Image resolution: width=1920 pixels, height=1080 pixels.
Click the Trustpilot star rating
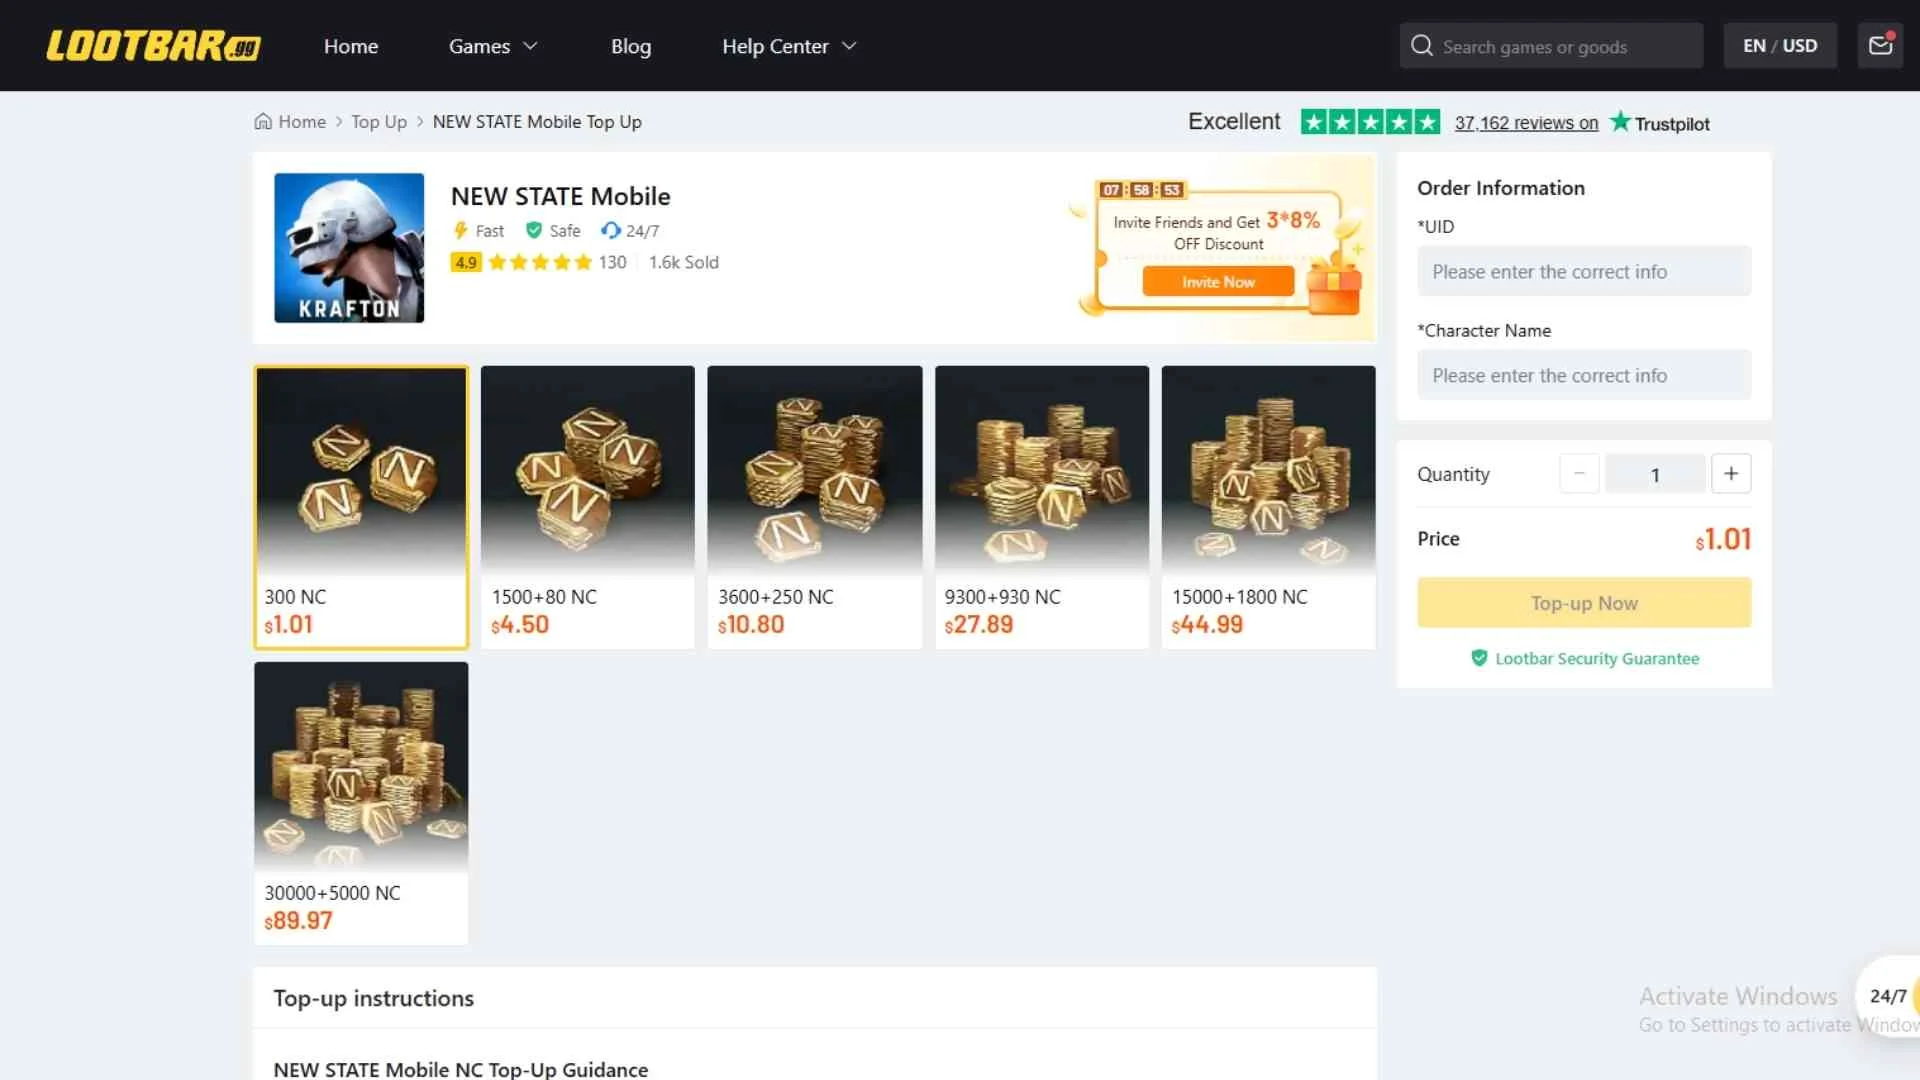tap(1370, 122)
